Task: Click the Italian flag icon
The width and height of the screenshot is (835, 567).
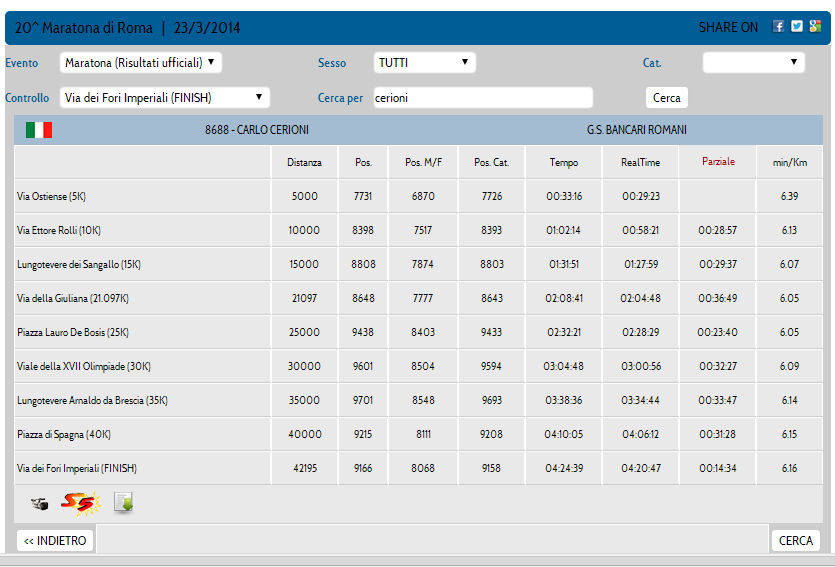Action: [39, 130]
